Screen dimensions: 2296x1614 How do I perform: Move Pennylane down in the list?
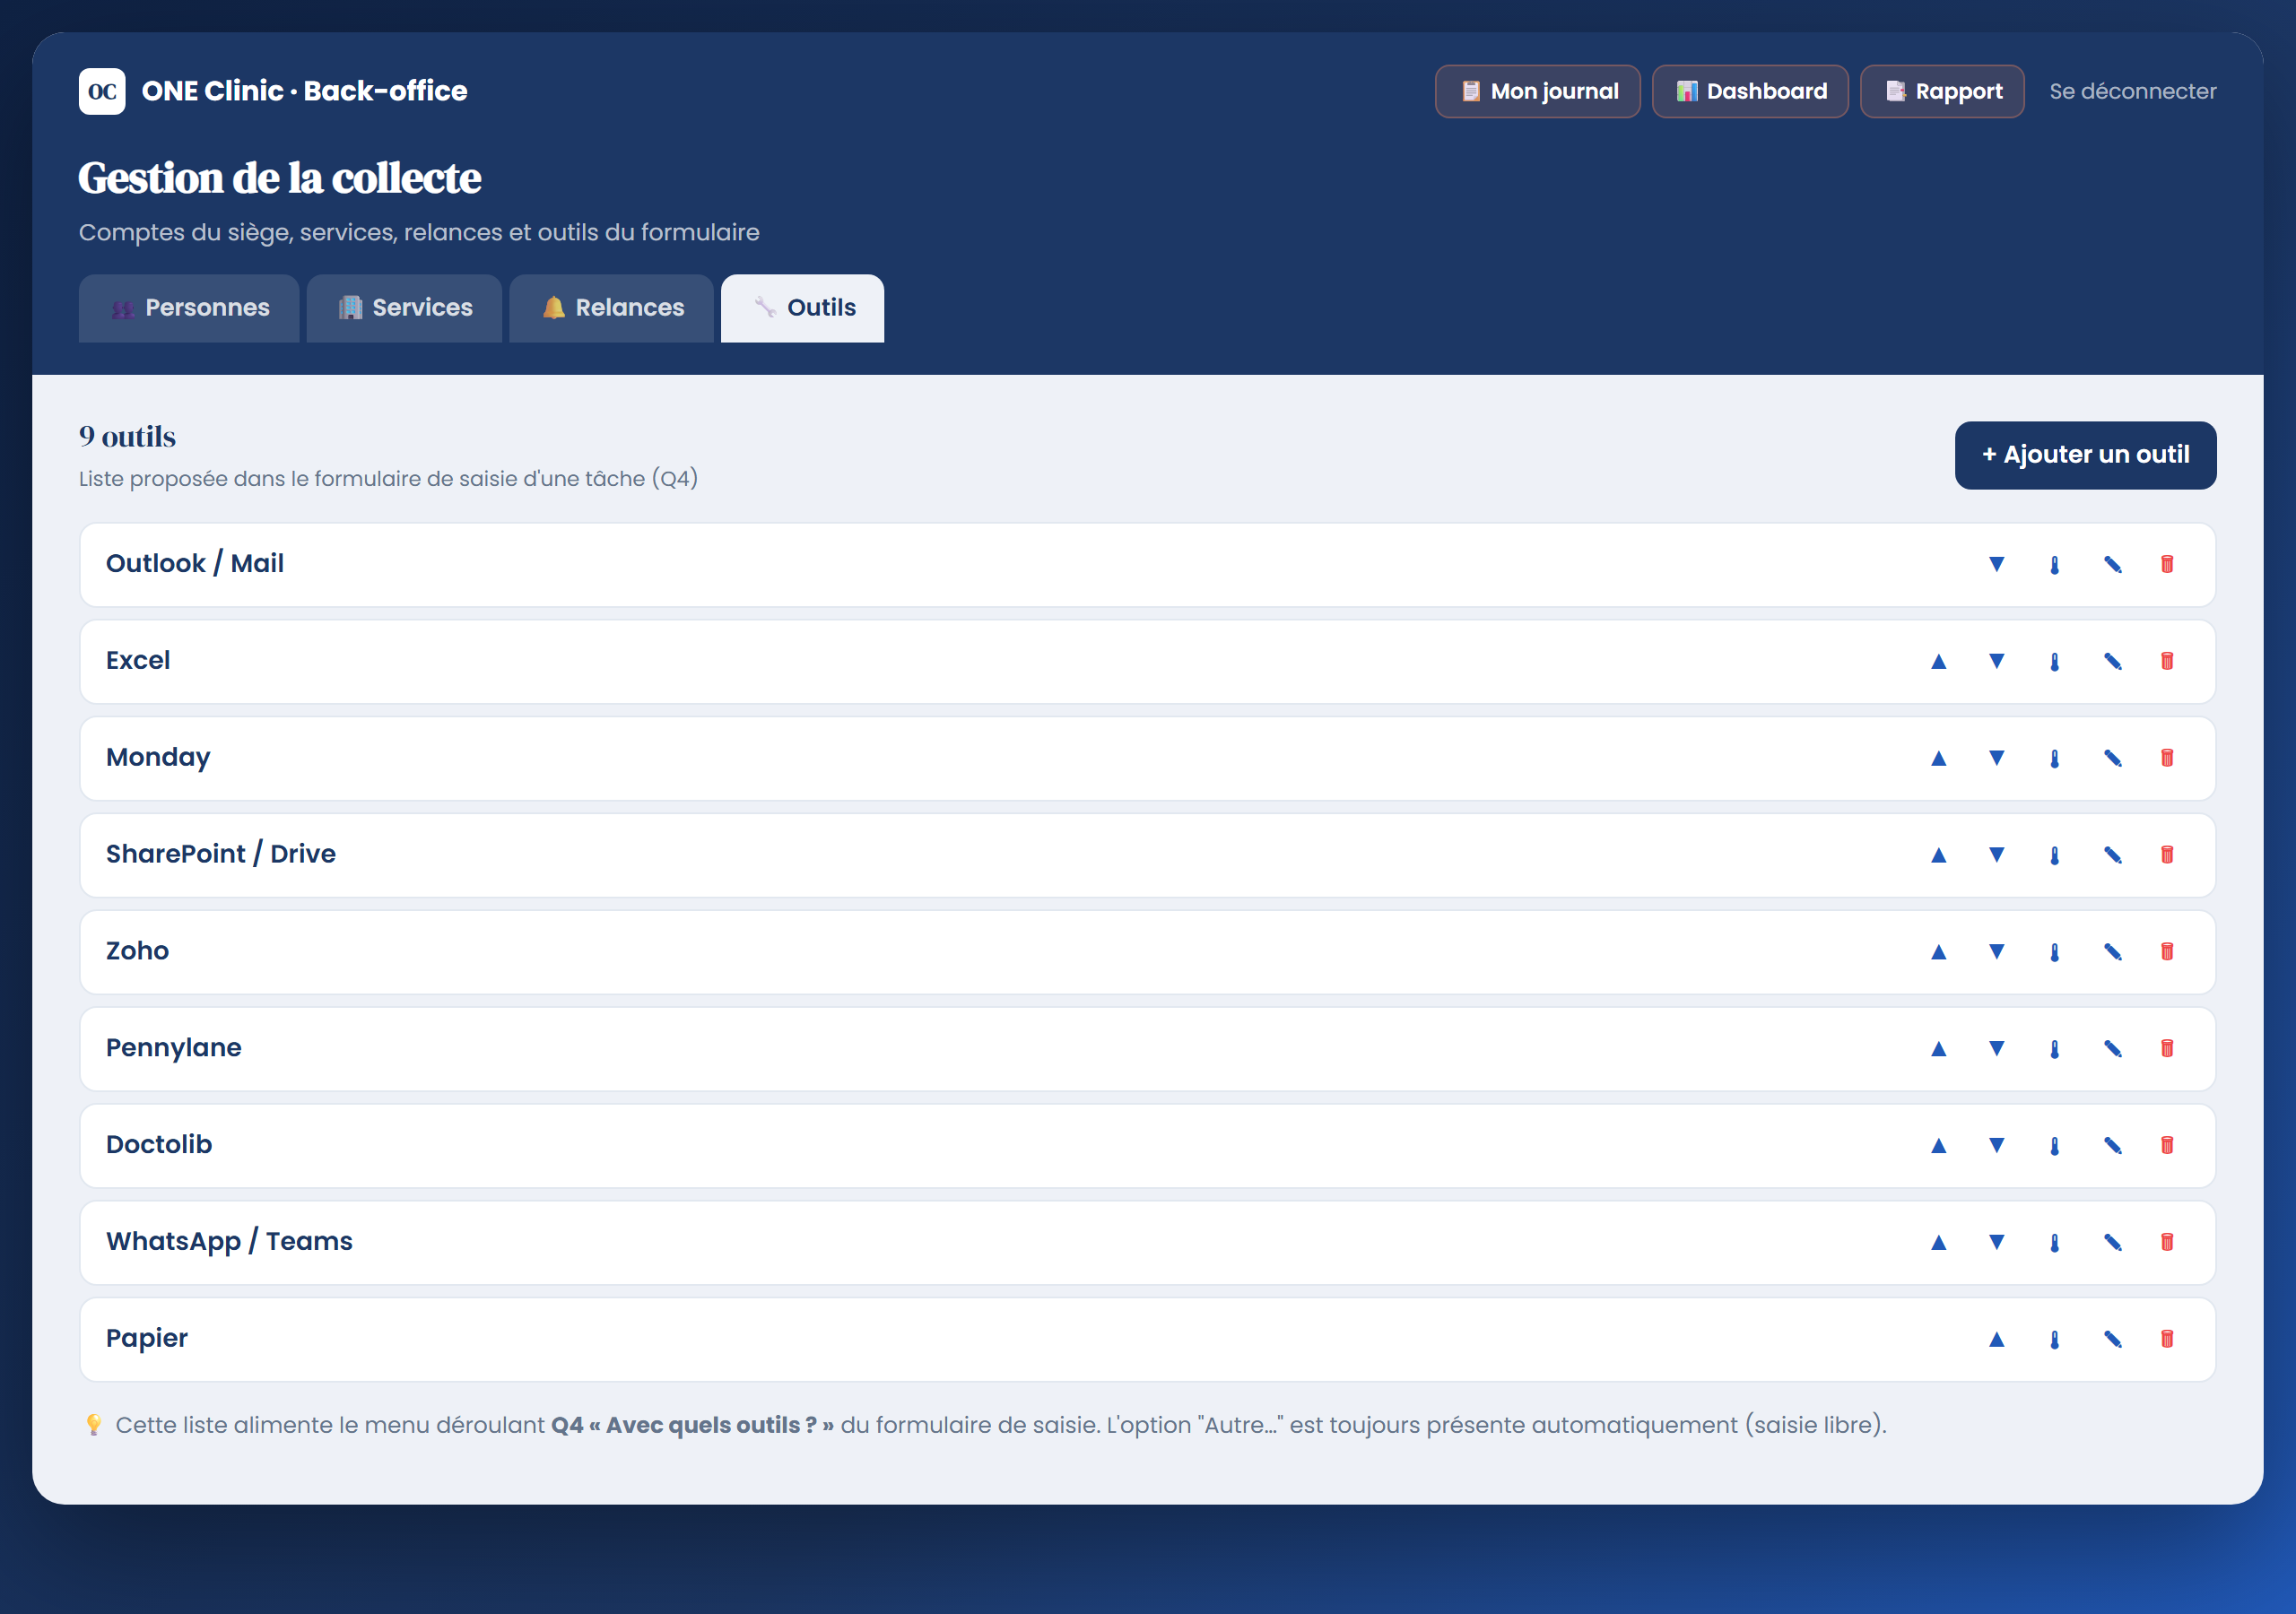click(1996, 1049)
